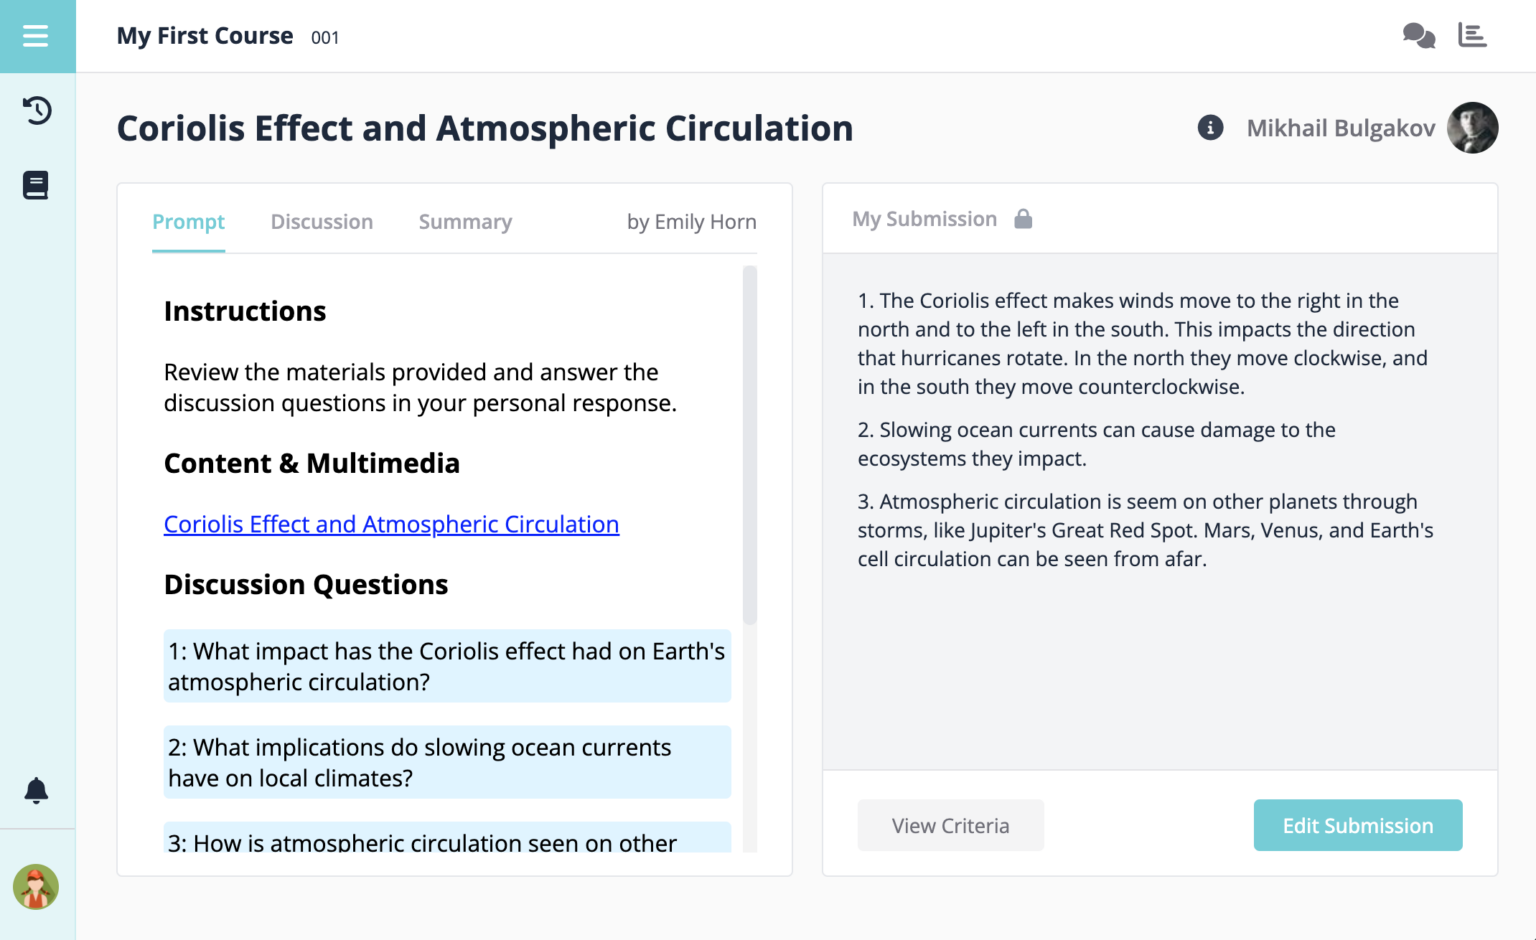
Task: Click the lock icon beside My Submission
Action: coord(1023,218)
